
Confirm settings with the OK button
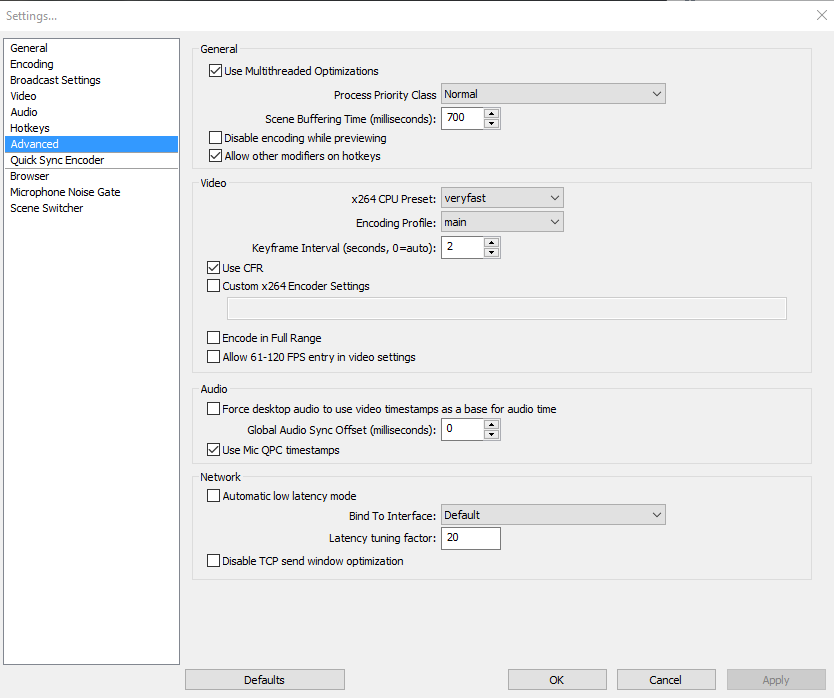(x=557, y=680)
